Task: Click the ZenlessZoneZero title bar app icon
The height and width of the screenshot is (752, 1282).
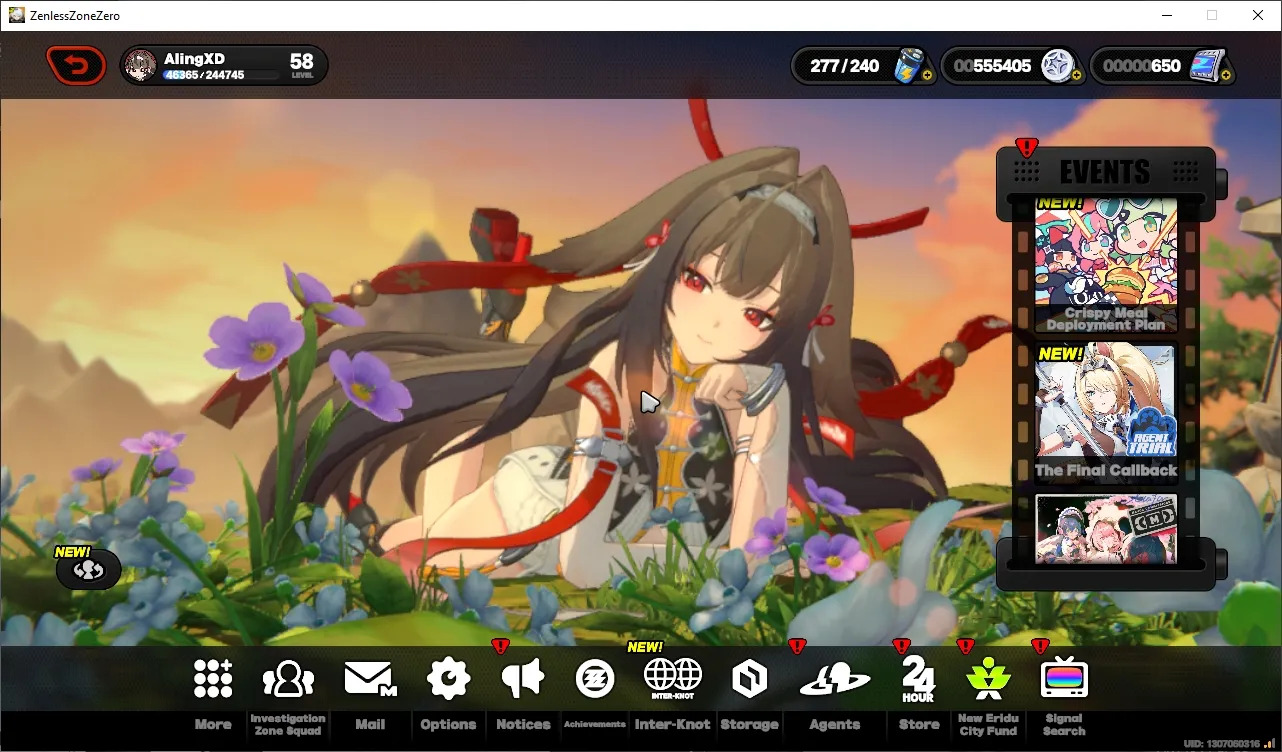Action: click(x=16, y=15)
